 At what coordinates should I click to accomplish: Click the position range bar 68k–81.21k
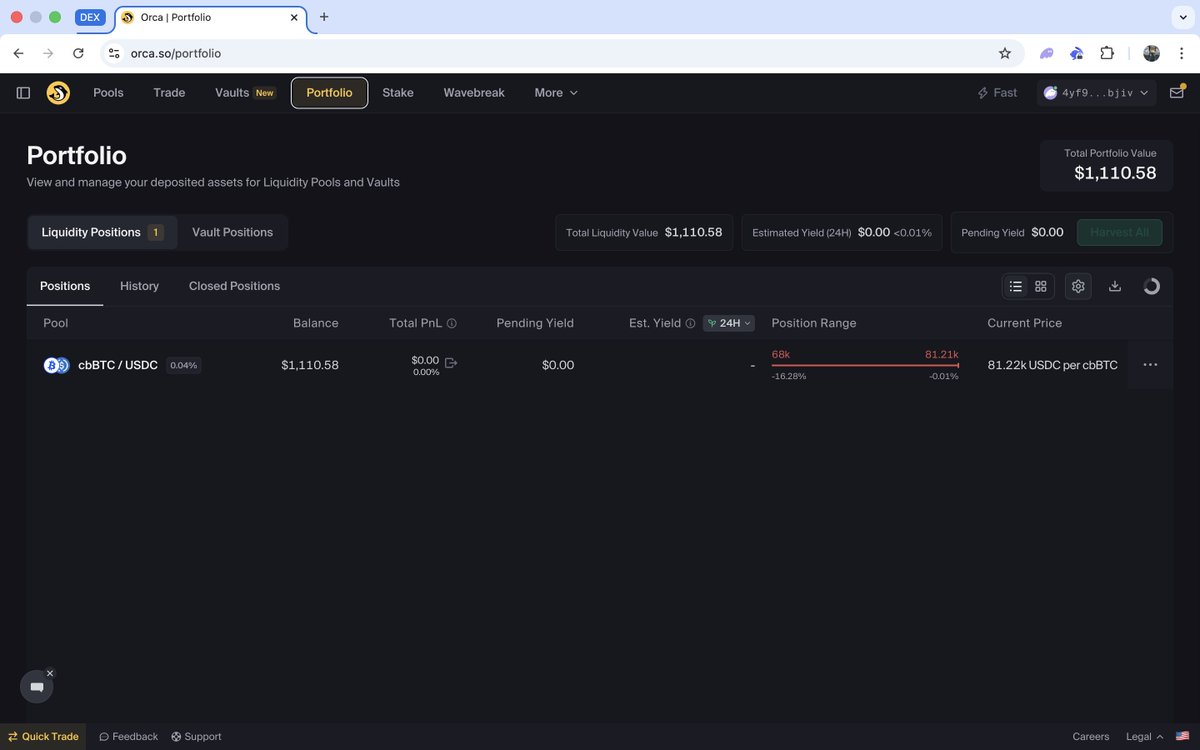[x=865, y=365]
